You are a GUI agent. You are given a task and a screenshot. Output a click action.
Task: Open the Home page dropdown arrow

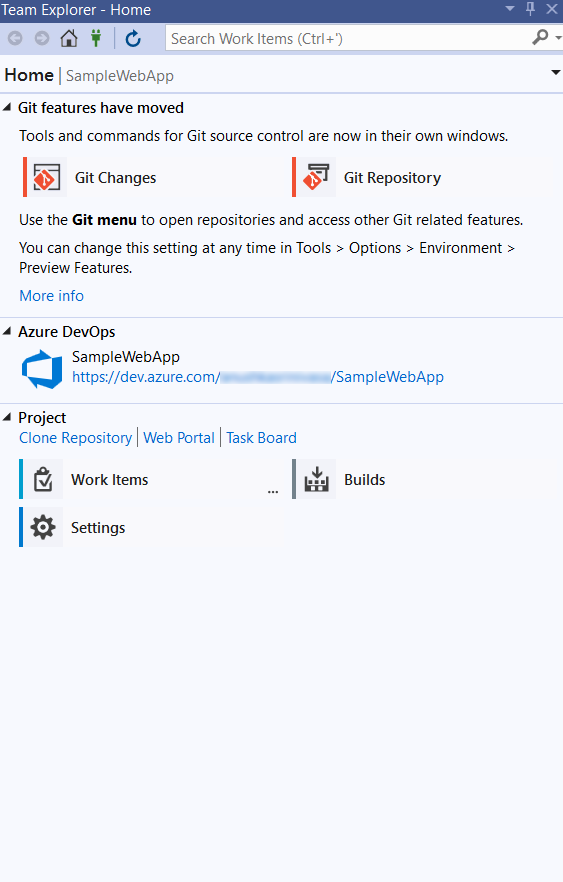click(x=556, y=73)
